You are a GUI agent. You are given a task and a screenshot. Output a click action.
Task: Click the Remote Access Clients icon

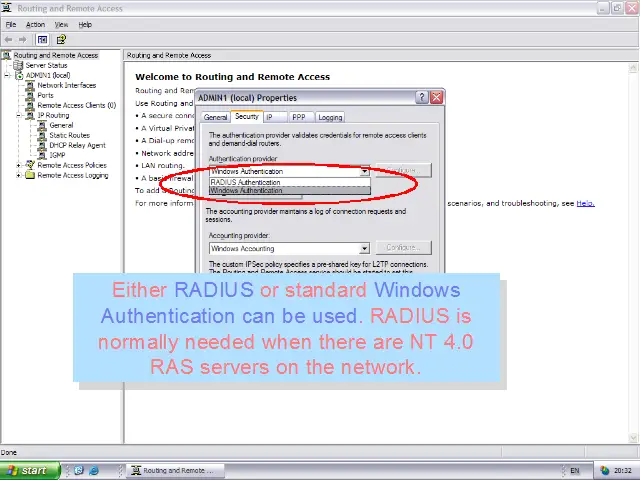30,105
